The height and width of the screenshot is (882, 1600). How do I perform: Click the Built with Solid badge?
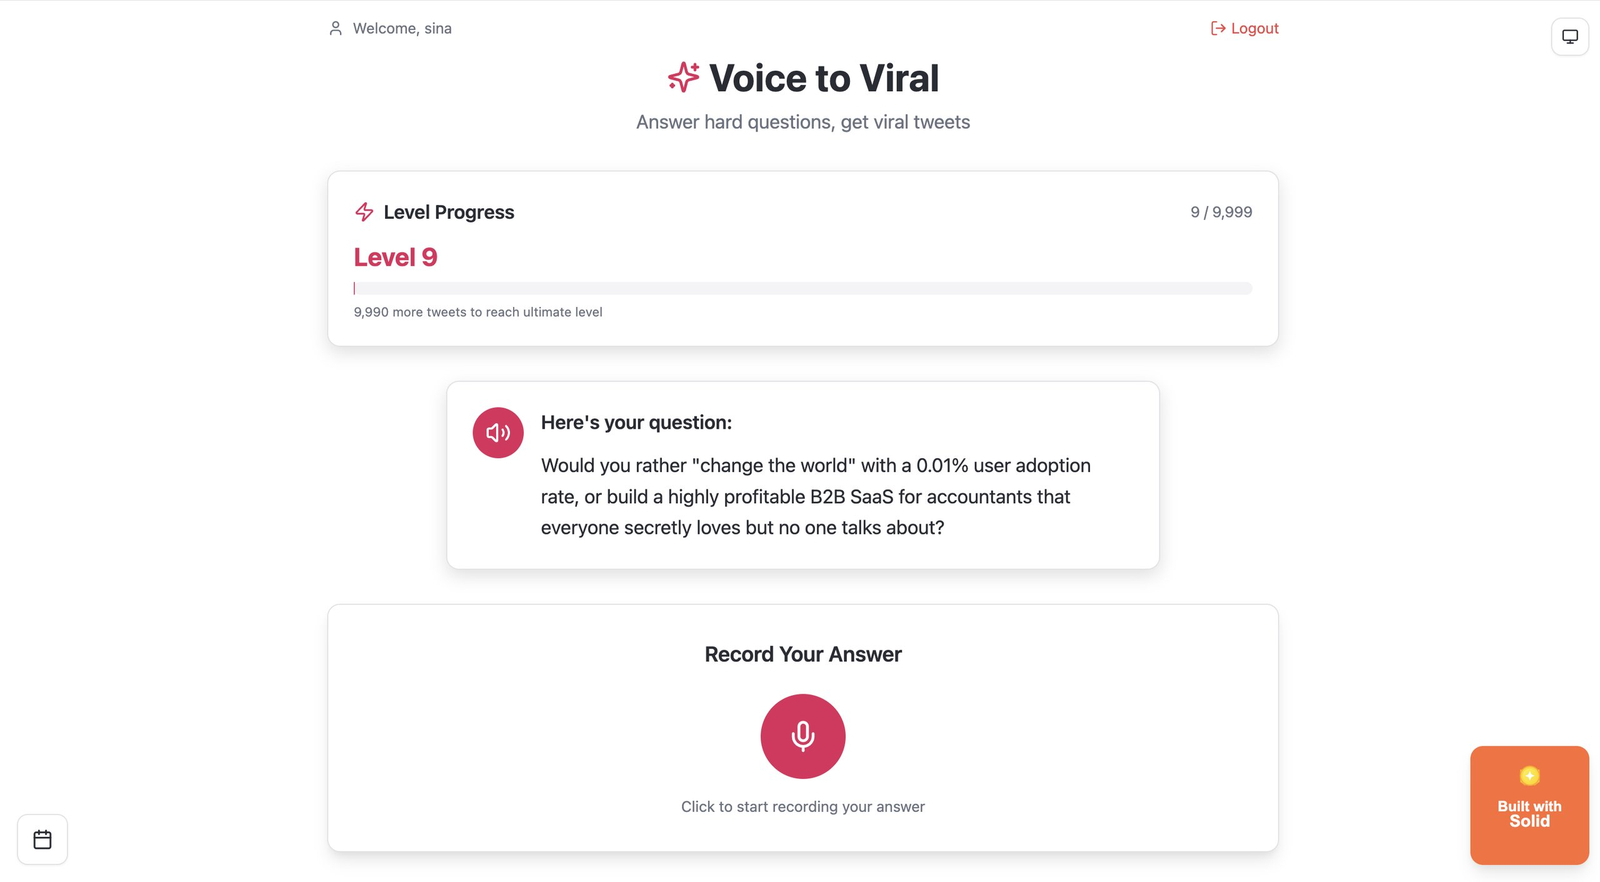1529,805
